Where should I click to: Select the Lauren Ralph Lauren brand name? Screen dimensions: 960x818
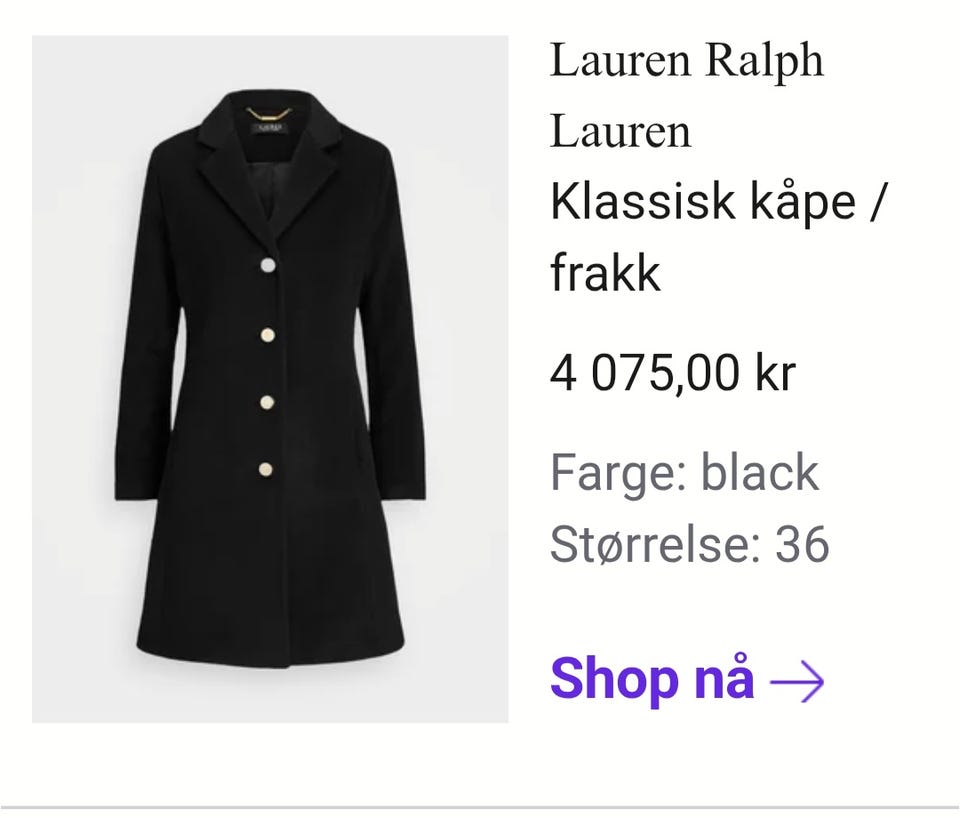coord(687,96)
